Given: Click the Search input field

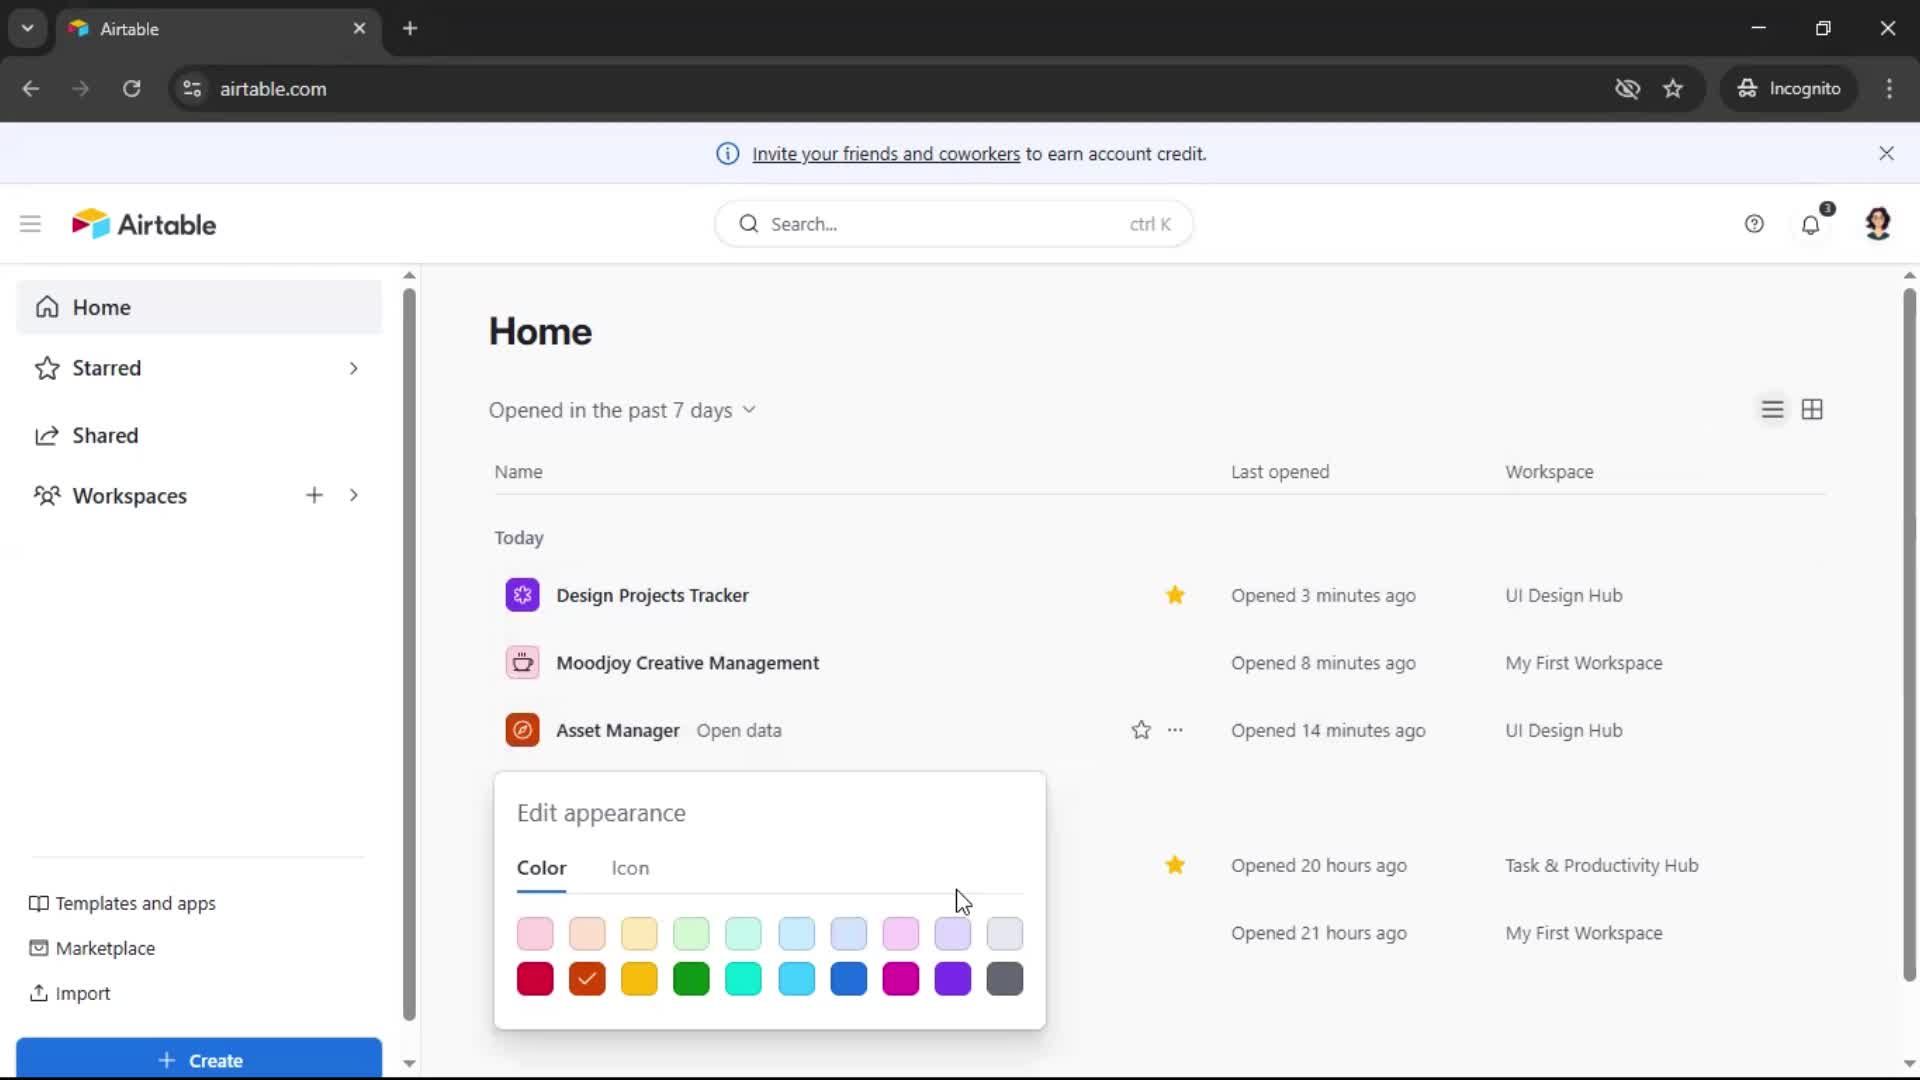Looking at the screenshot, I should click(953, 224).
